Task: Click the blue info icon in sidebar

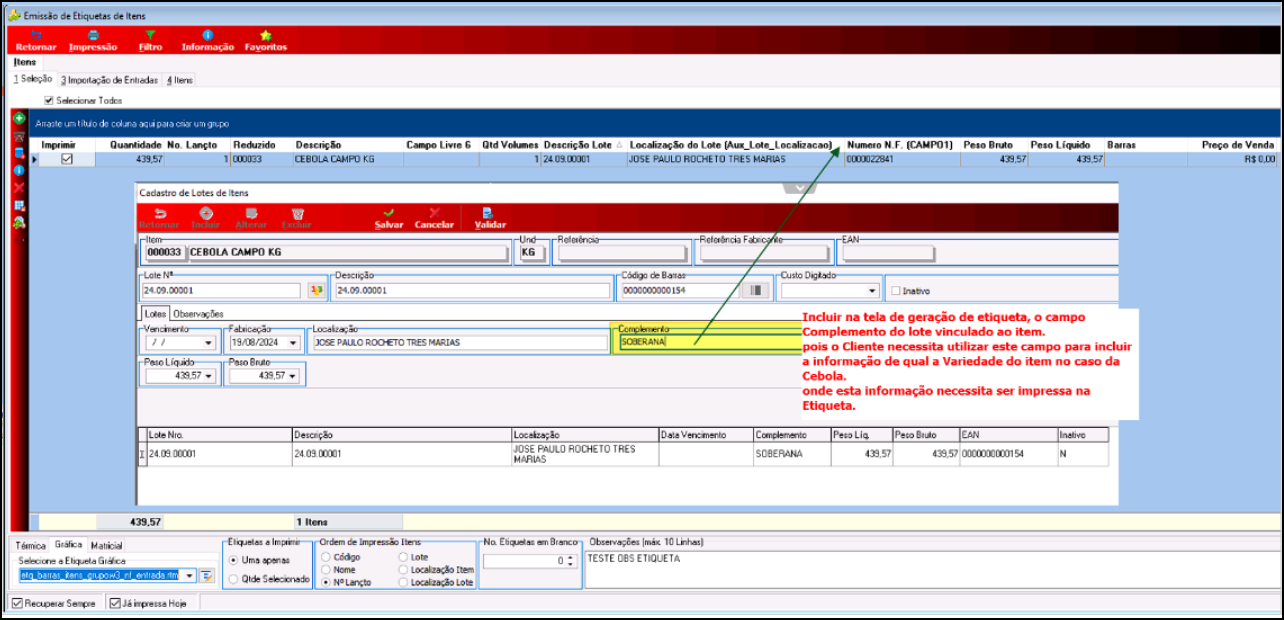Action: [19, 170]
